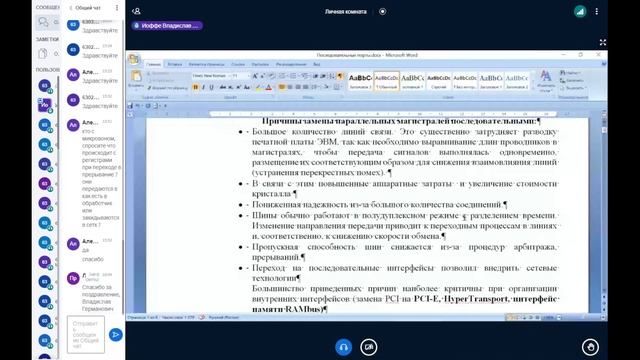Apply the Обычный style from gallery
The height and width of the screenshot is (360, 640).
386,81
